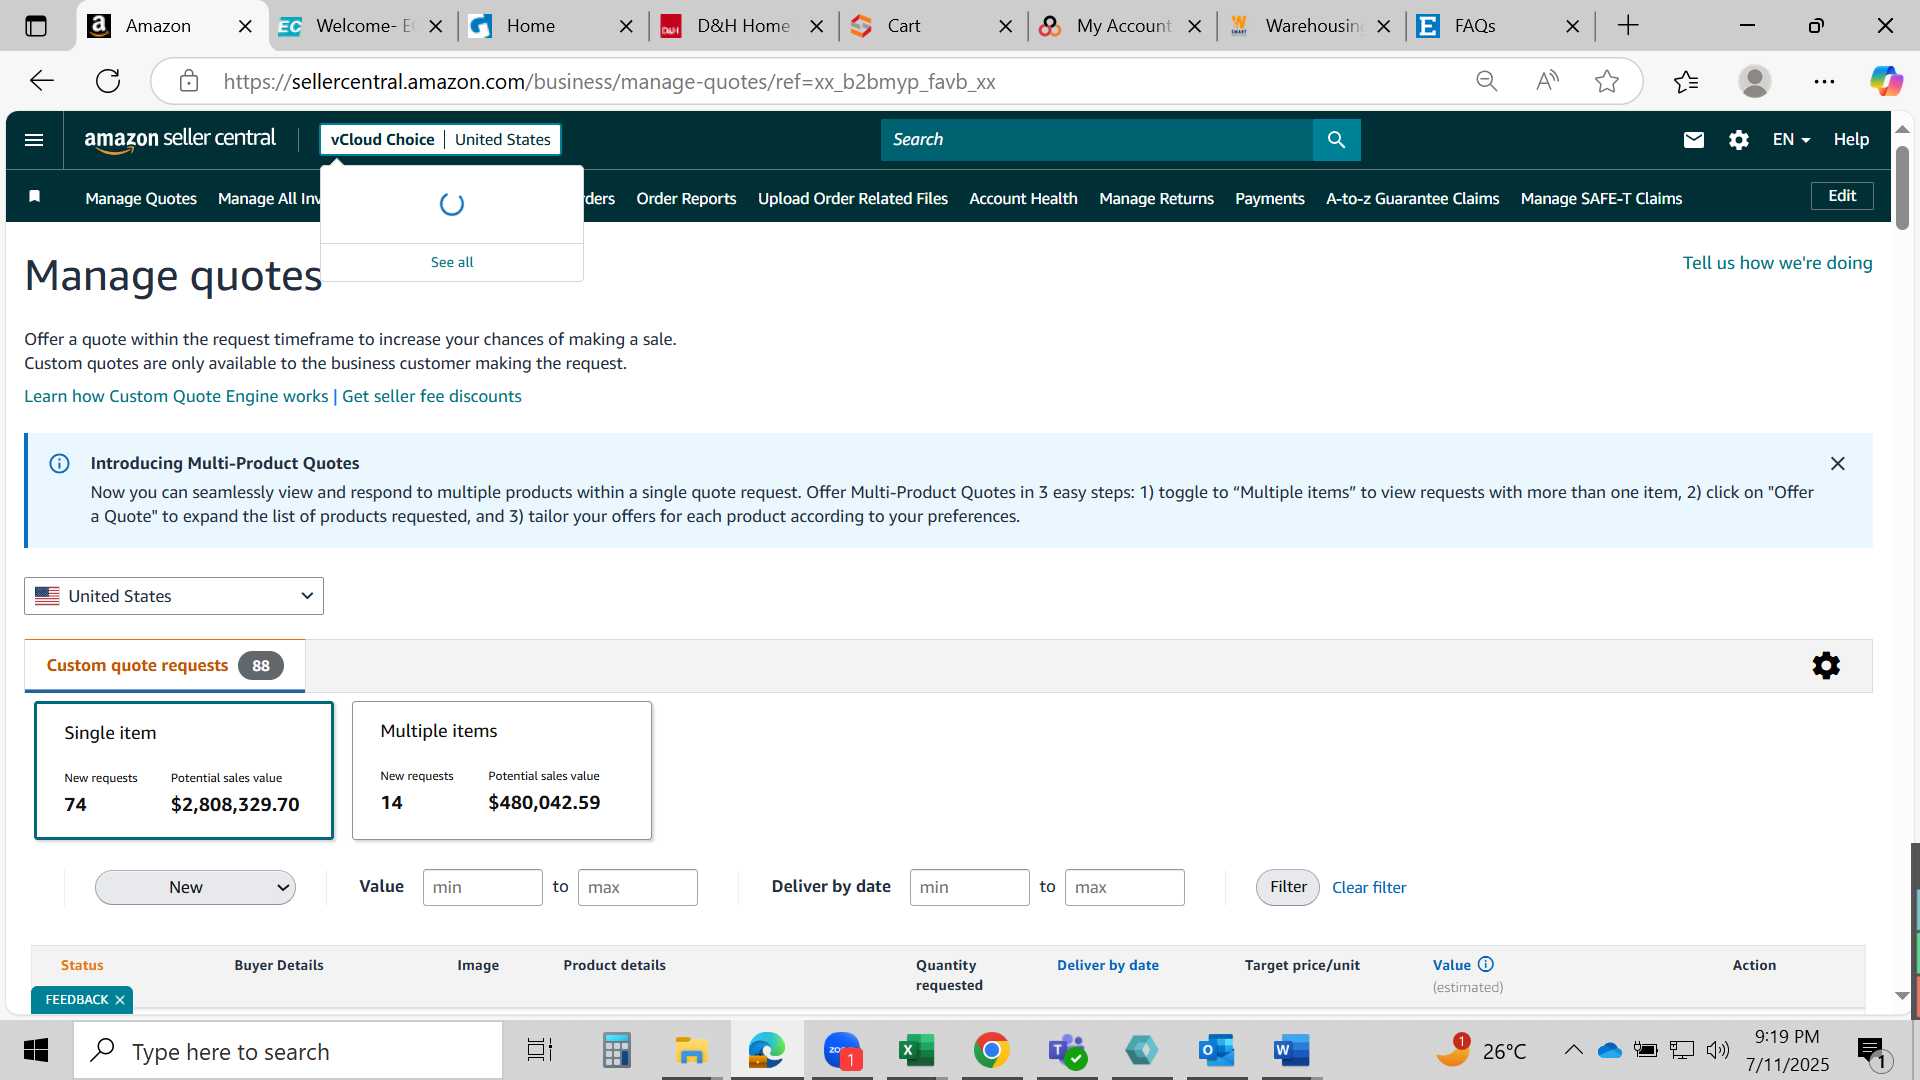Open Excel from taskbar
Viewport: 1920px width, 1080px height.
tap(916, 1051)
